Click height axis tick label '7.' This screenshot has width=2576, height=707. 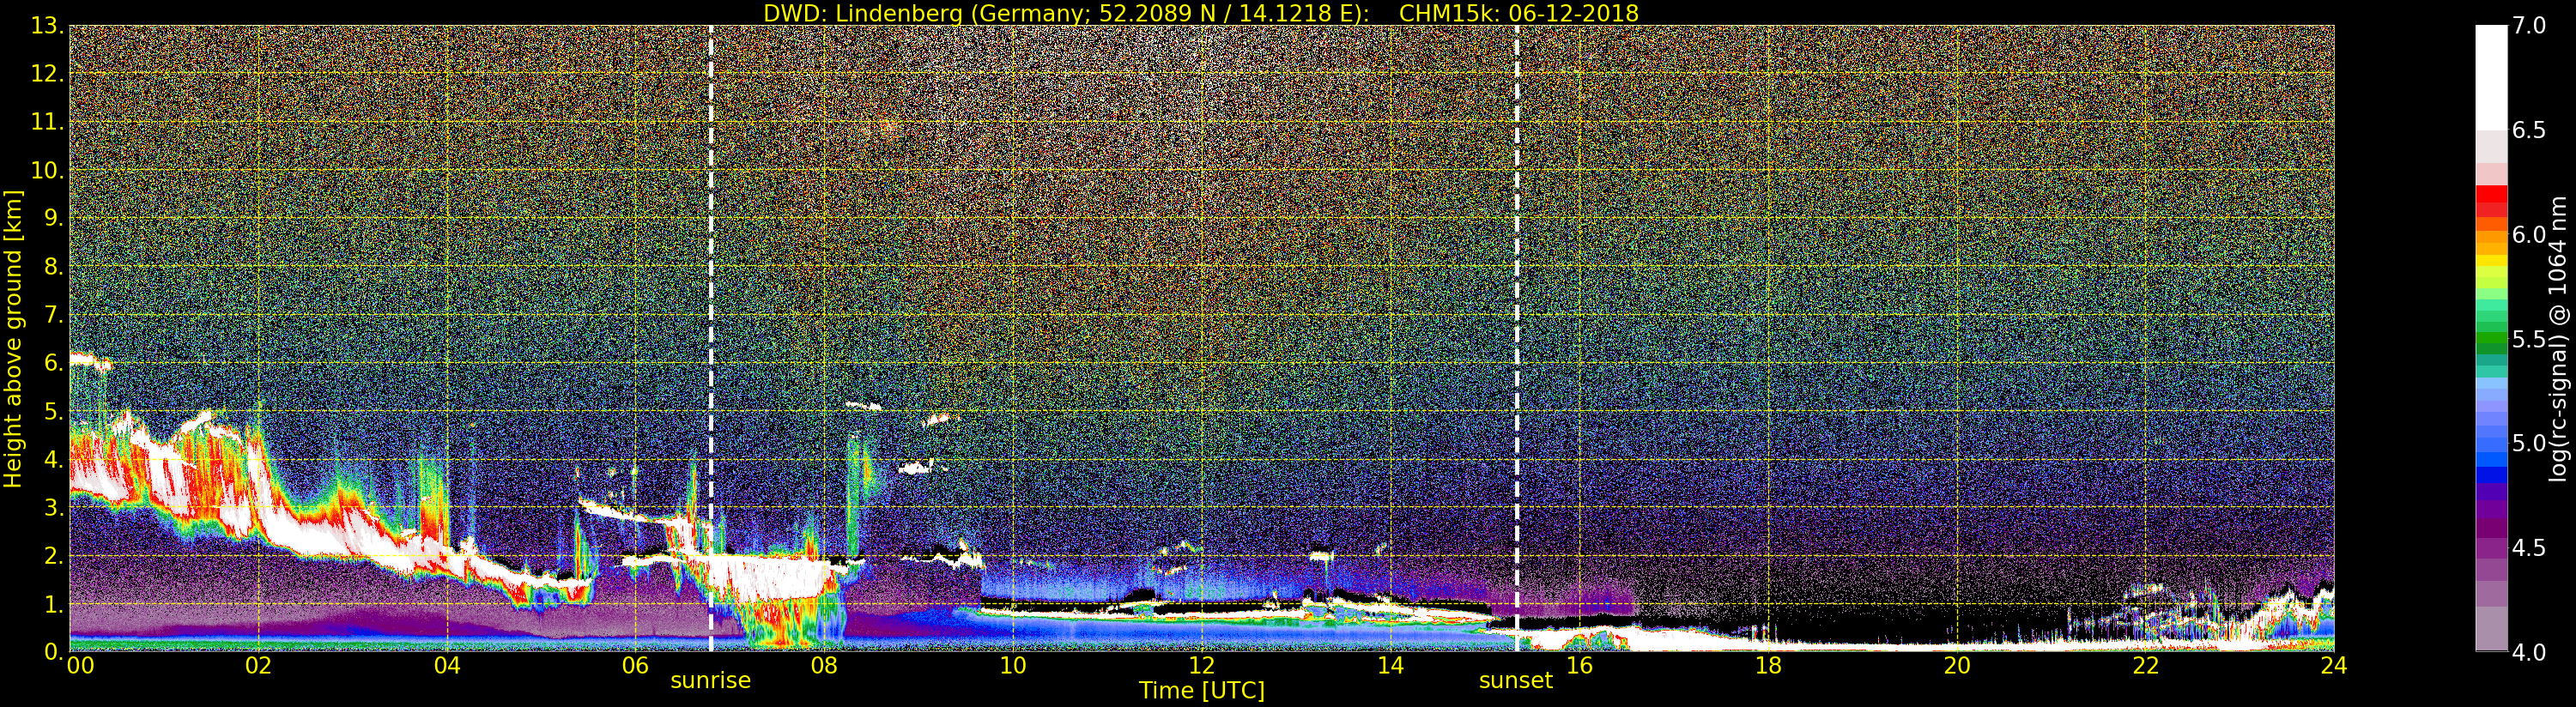pos(54,315)
